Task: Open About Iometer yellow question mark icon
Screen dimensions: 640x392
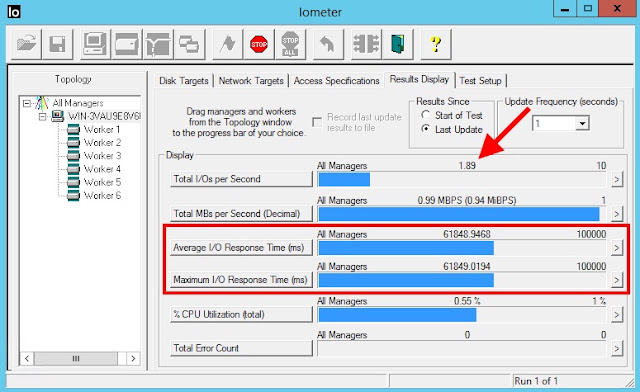Action: (436, 44)
